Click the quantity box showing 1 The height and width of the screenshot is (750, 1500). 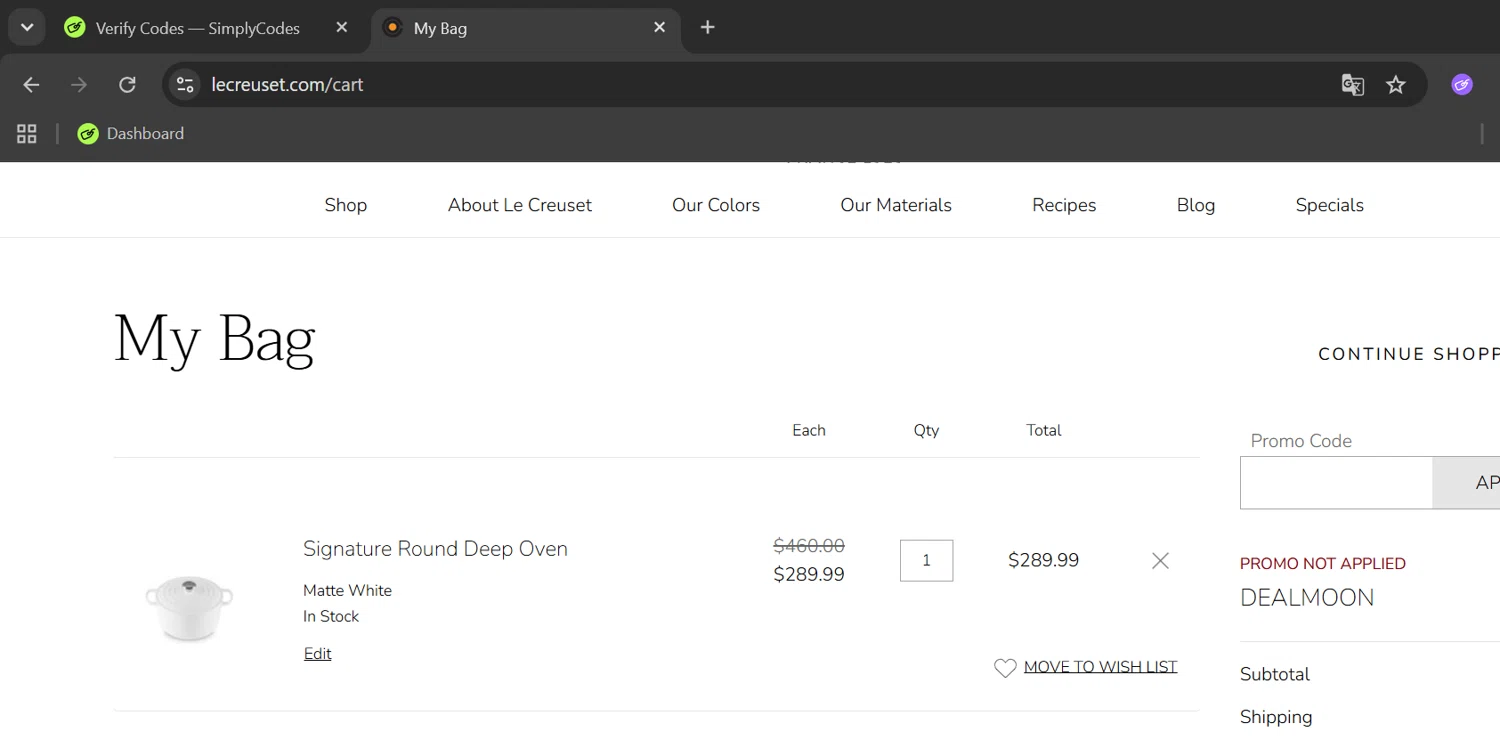click(x=926, y=561)
